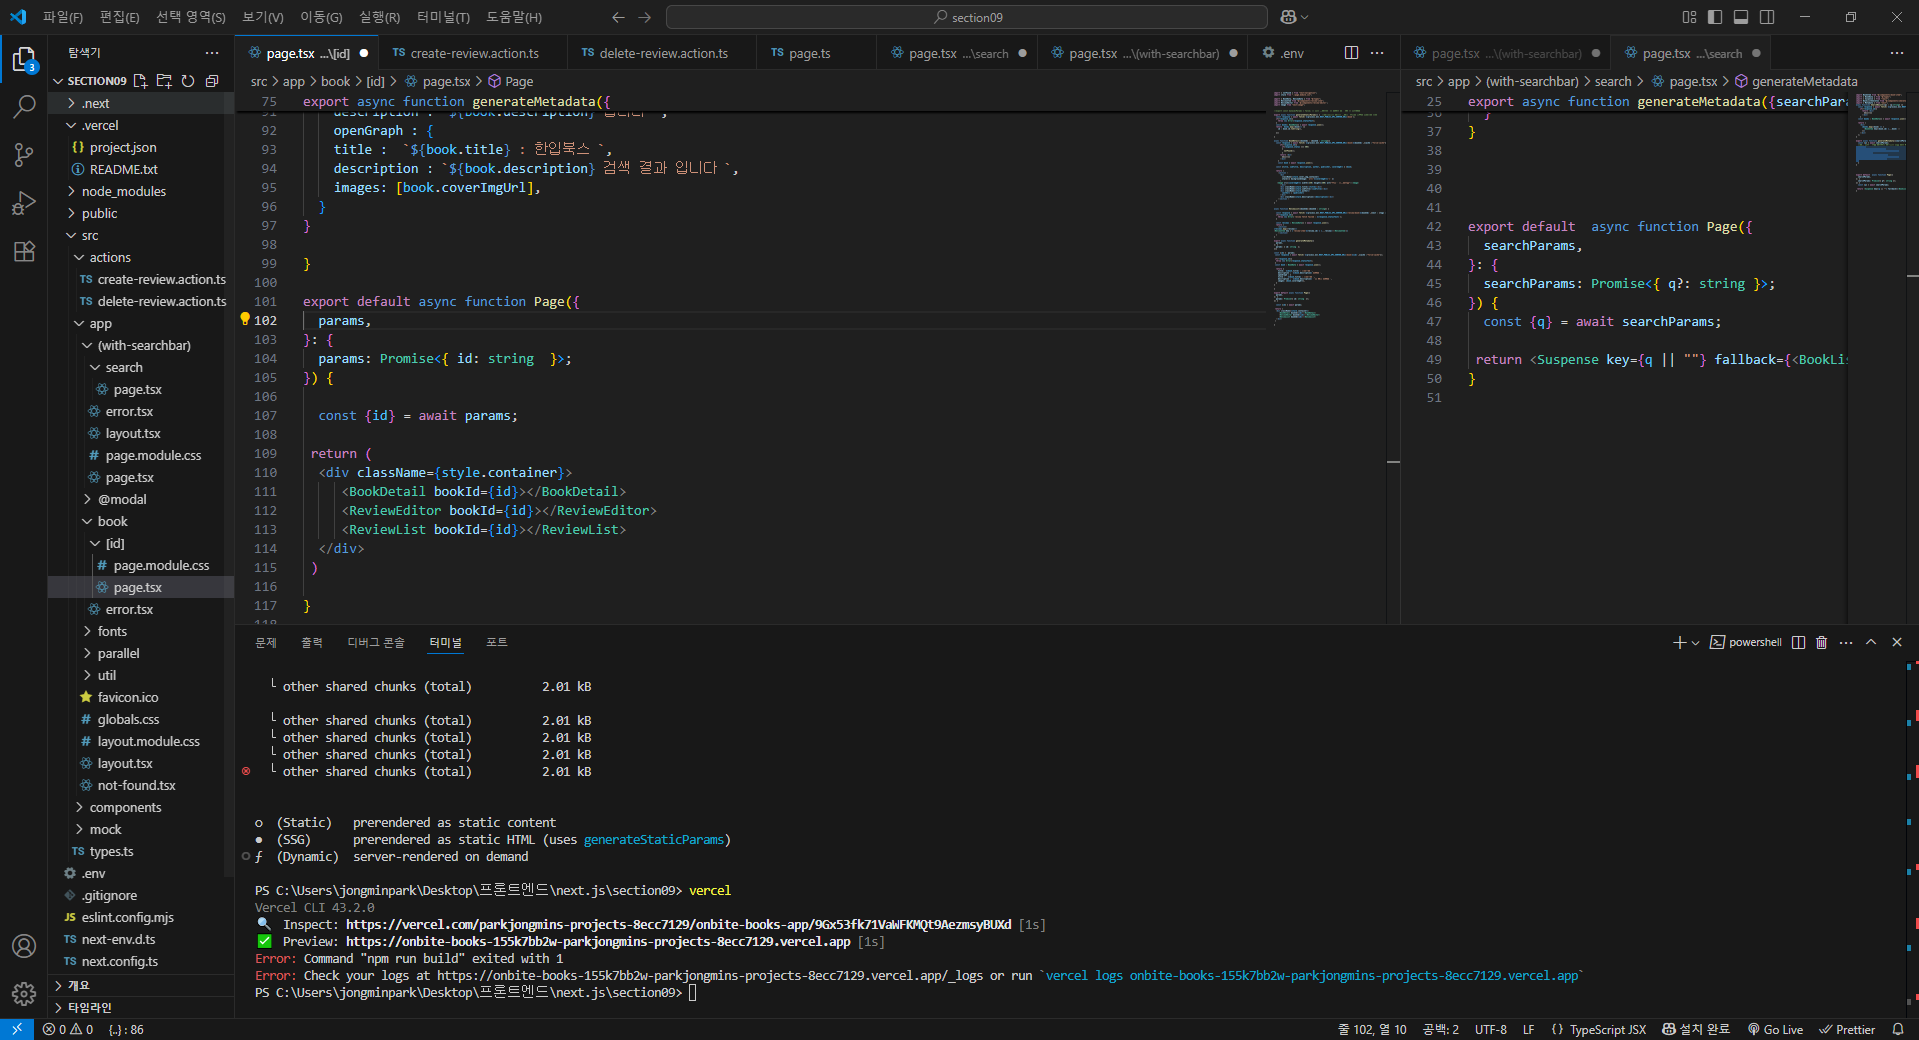The height and width of the screenshot is (1040, 1919).
Task: Open the File menu (파일)
Action: point(62,17)
